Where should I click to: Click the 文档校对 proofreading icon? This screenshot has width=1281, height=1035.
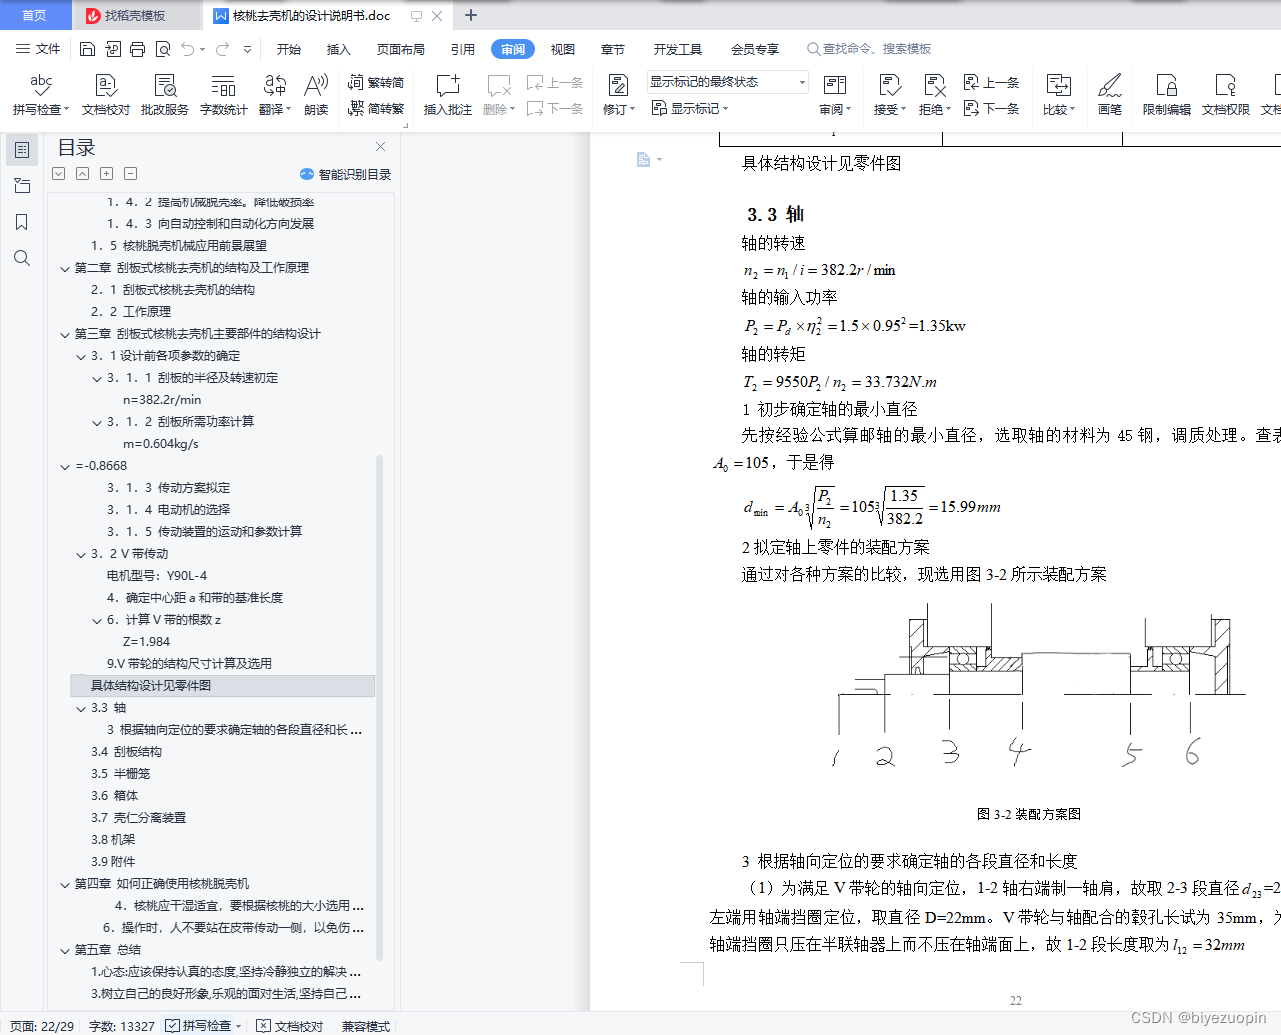pyautogui.click(x=106, y=85)
